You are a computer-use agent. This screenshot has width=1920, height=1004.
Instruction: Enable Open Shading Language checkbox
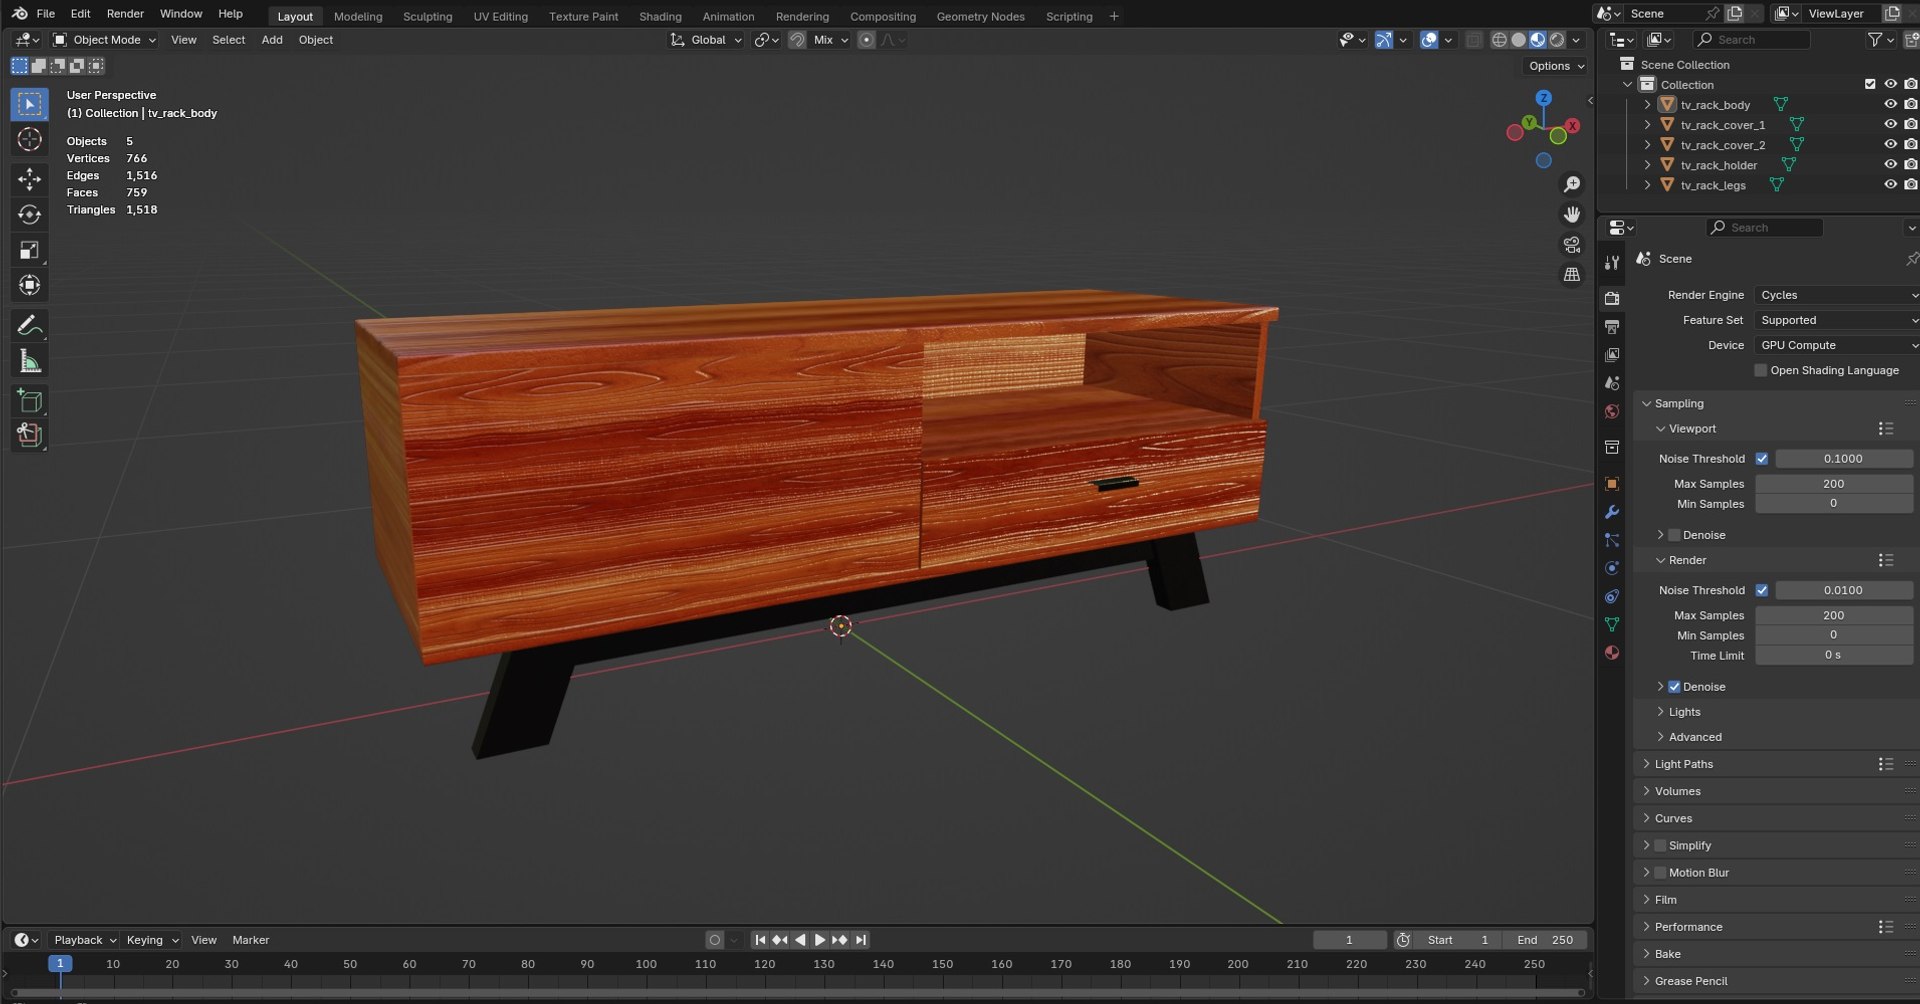point(1761,370)
